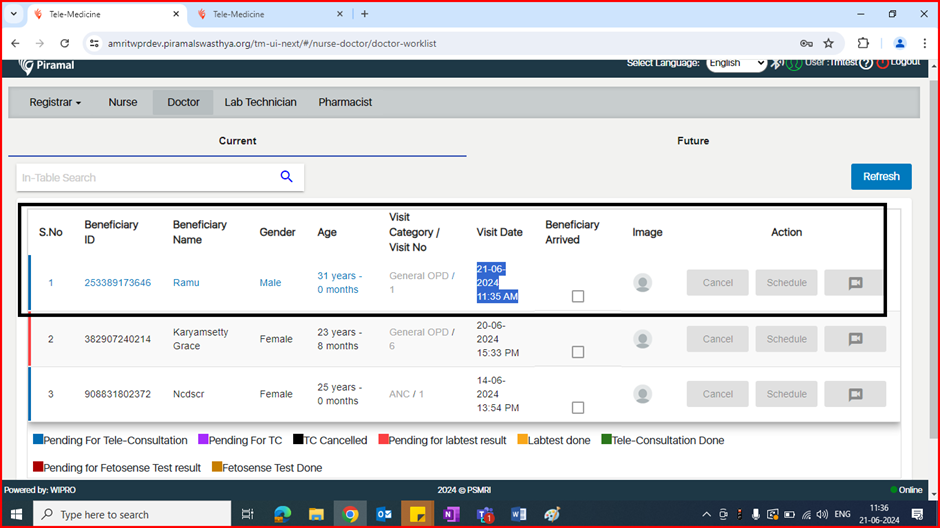Open Chrome tab search chevron
This screenshot has height=528, width=940.
13,14
